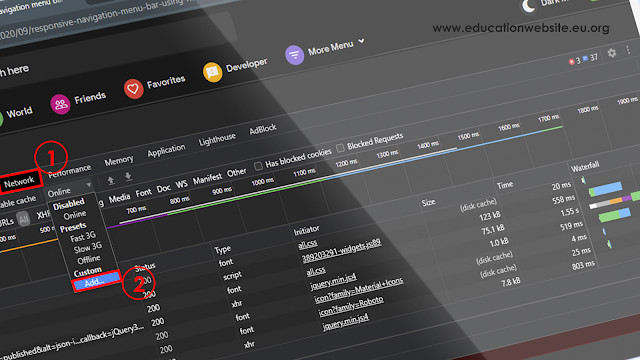The height and width of the screenshot is (360, 640).
Task: Click the Developer navigation link
Action: pos(247,65)
